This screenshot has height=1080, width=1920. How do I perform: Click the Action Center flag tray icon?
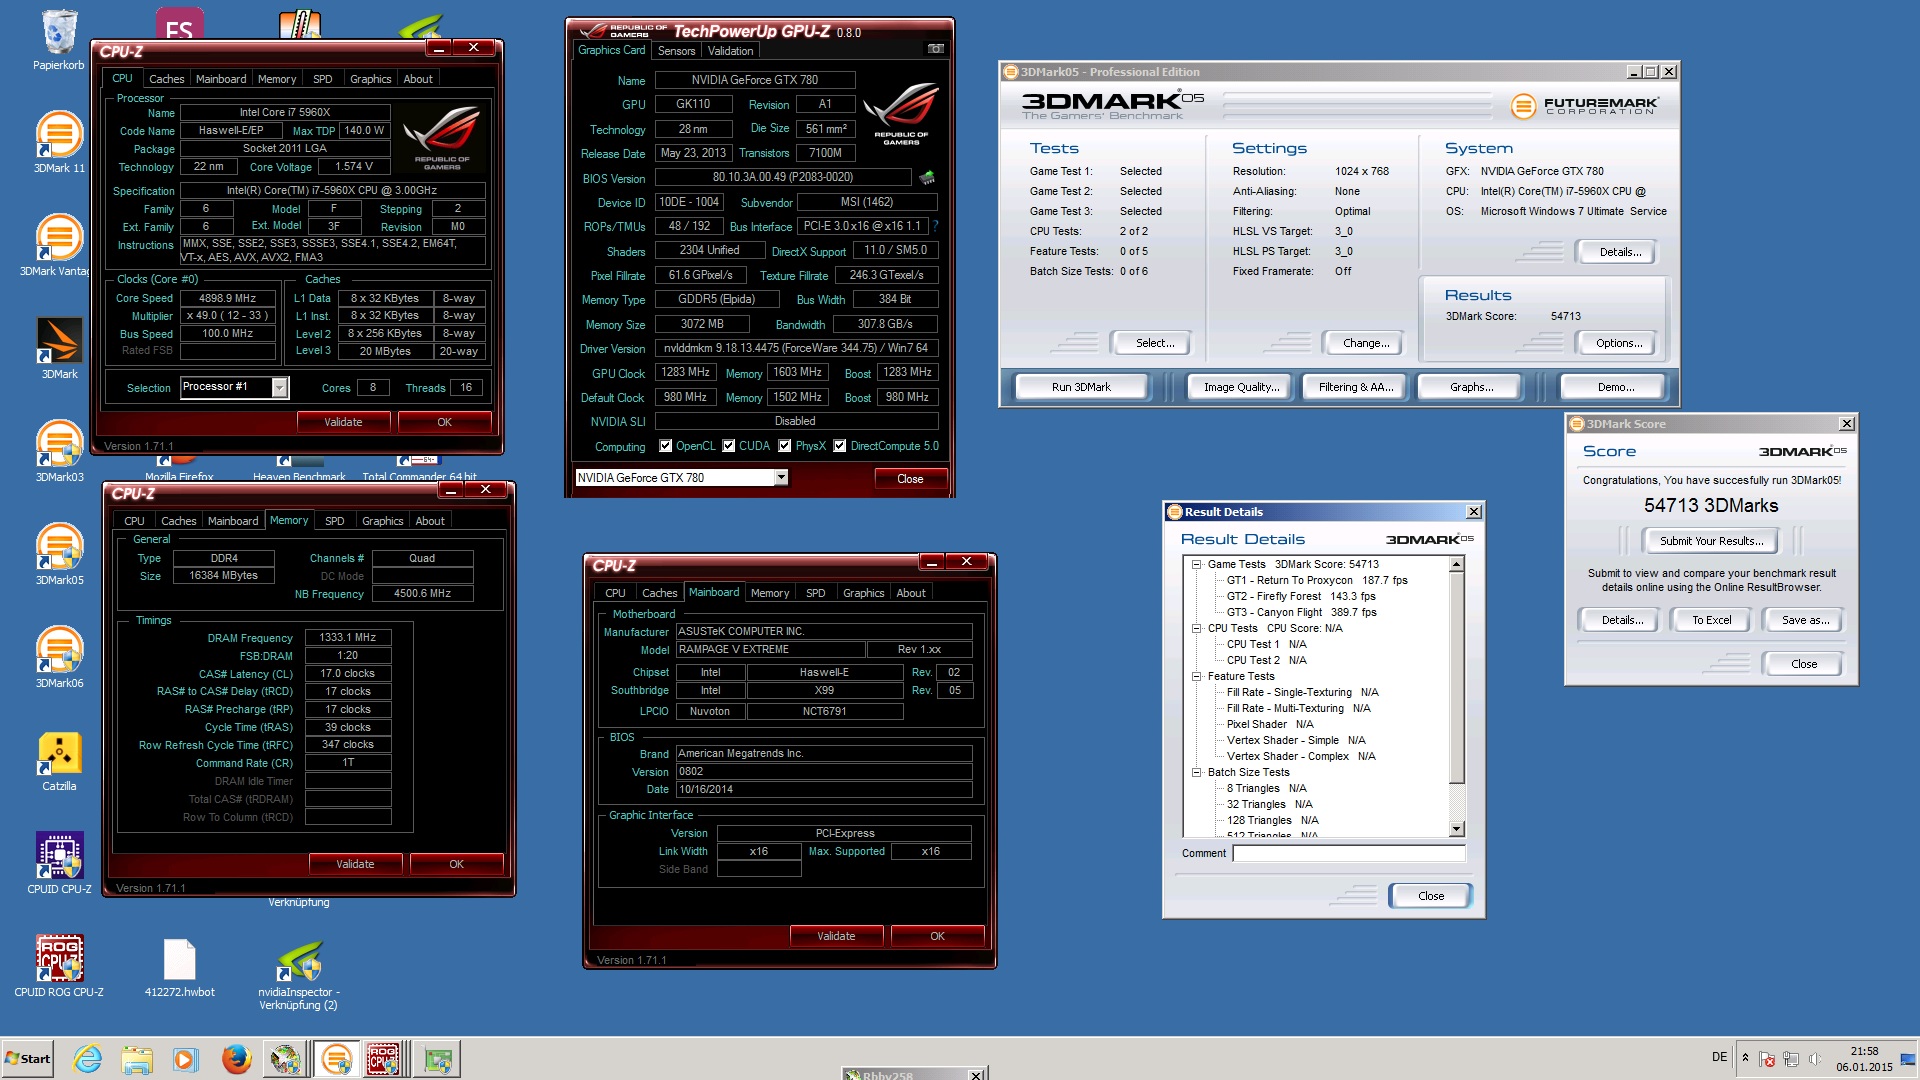[x=1767, y=1059]
